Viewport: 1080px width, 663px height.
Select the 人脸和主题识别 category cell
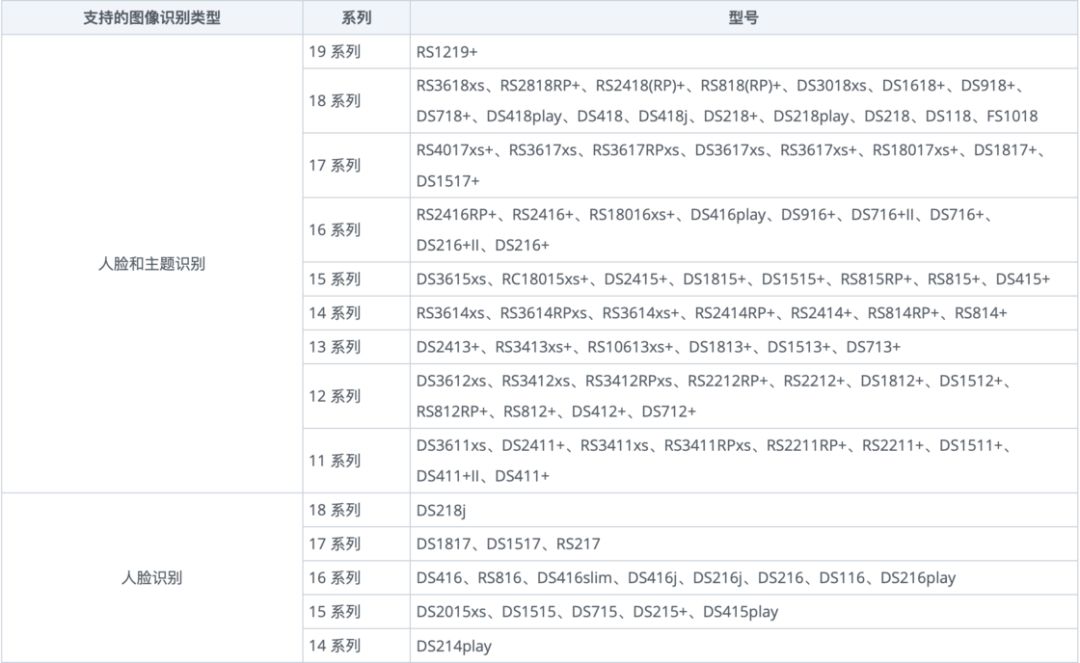click(x=152, y=264)
